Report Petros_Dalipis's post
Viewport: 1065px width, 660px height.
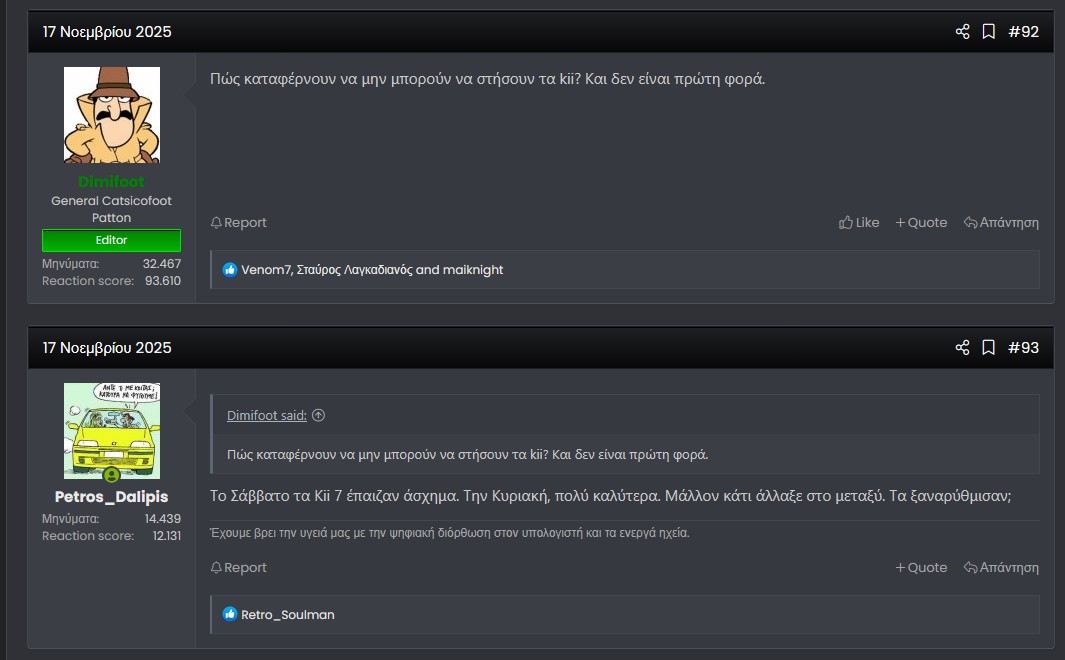pyautogui.click(x=238, y=568)
